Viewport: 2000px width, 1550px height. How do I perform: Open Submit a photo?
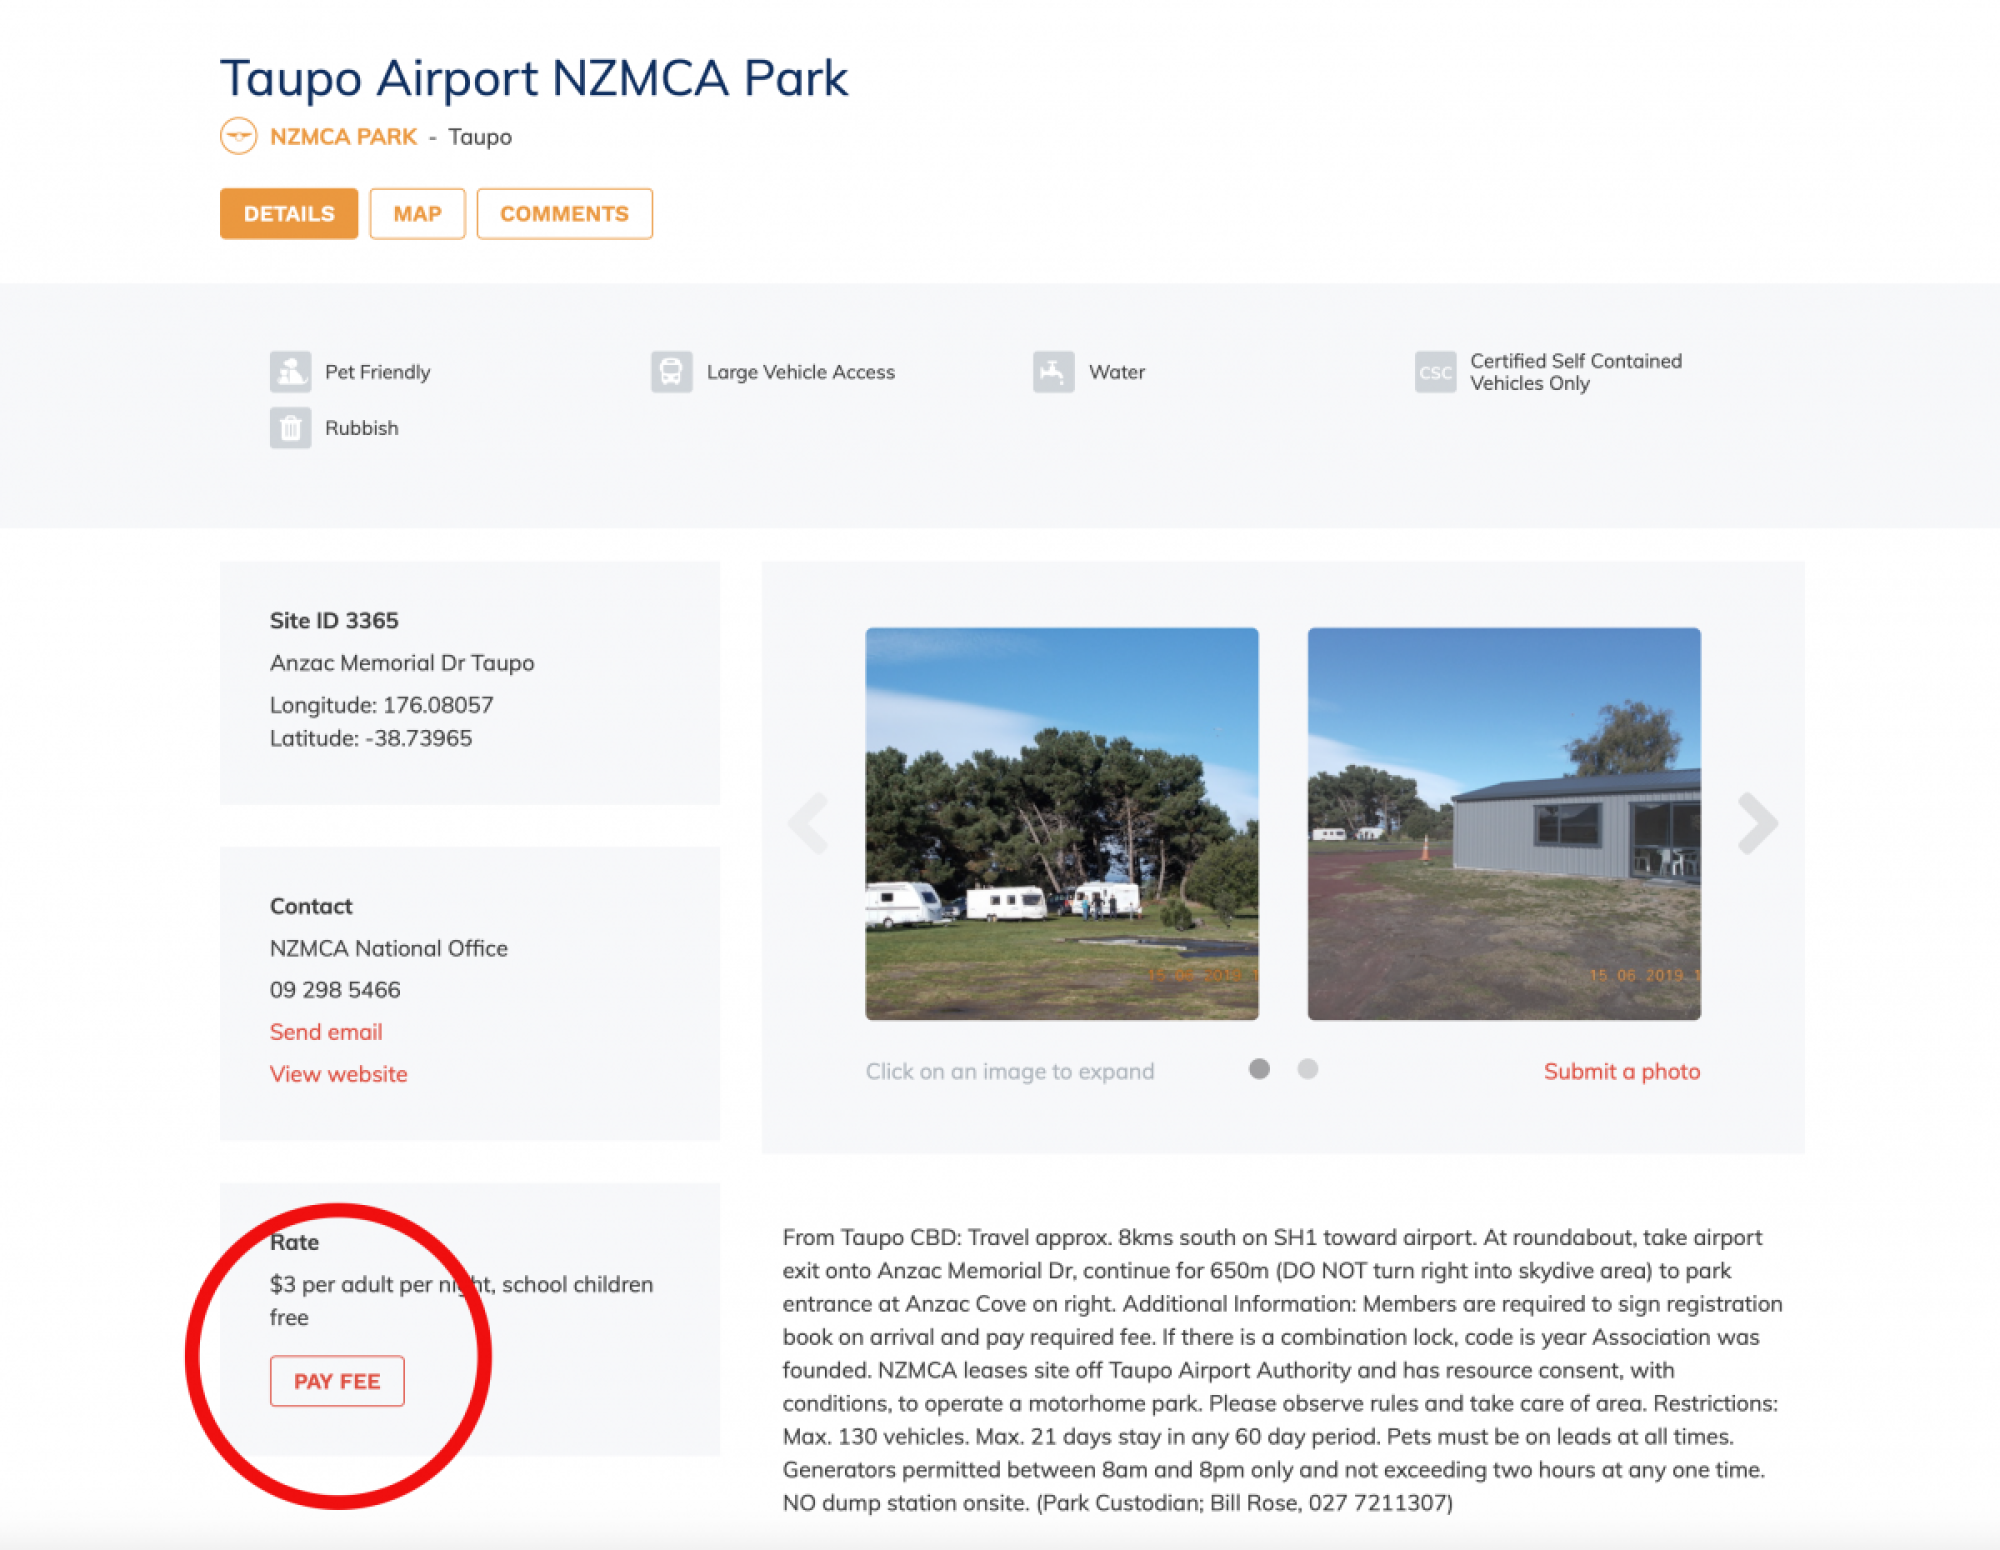coord(1620,1071)
